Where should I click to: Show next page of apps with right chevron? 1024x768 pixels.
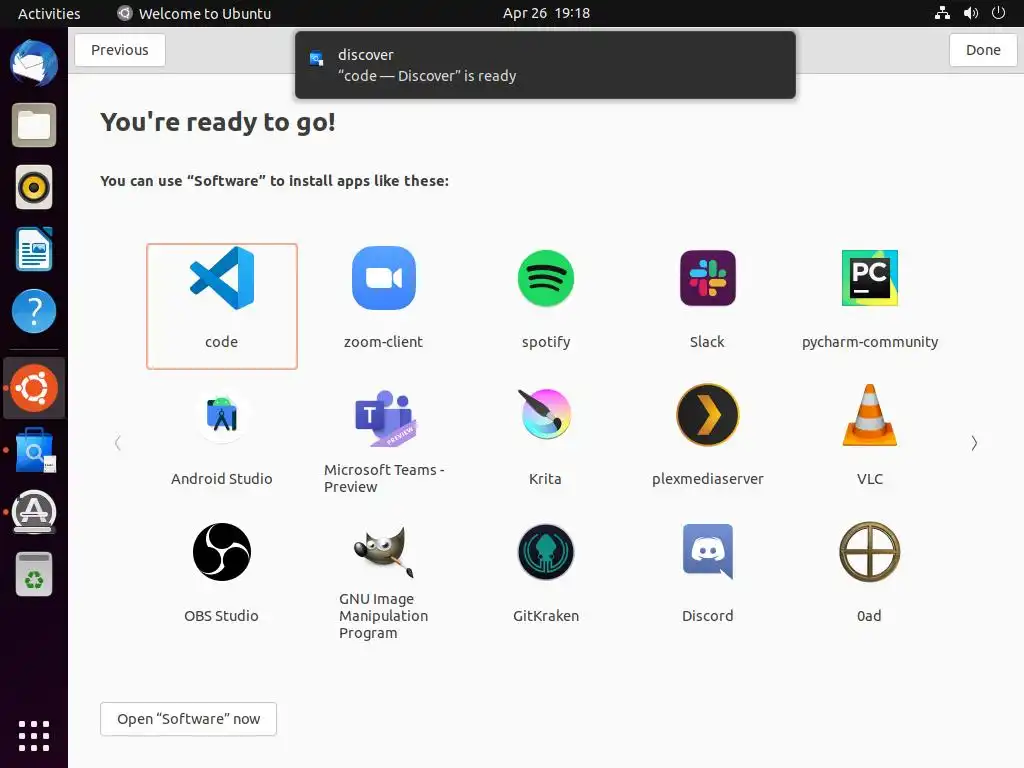point(974,443)
